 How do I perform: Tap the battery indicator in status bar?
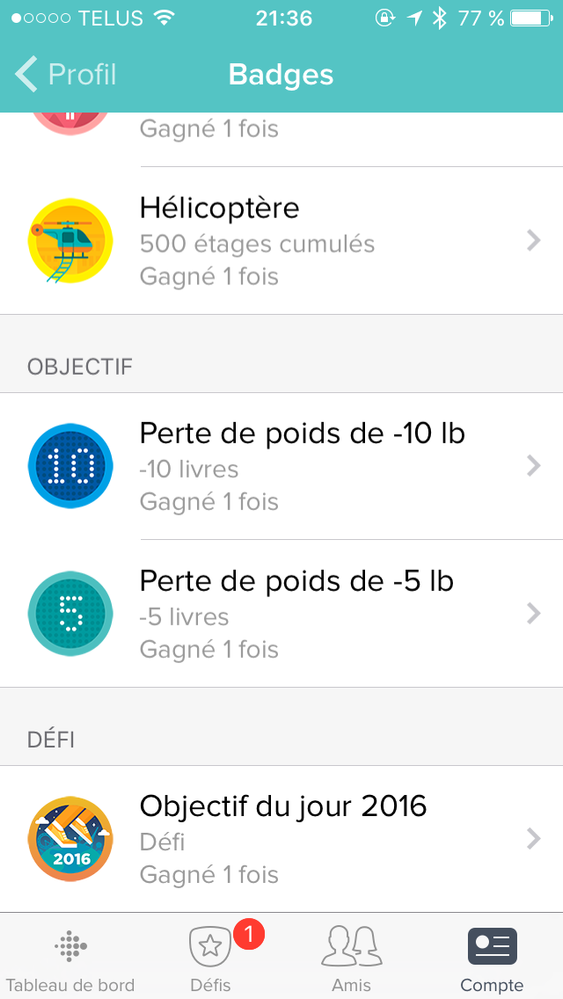pos(532,18)
